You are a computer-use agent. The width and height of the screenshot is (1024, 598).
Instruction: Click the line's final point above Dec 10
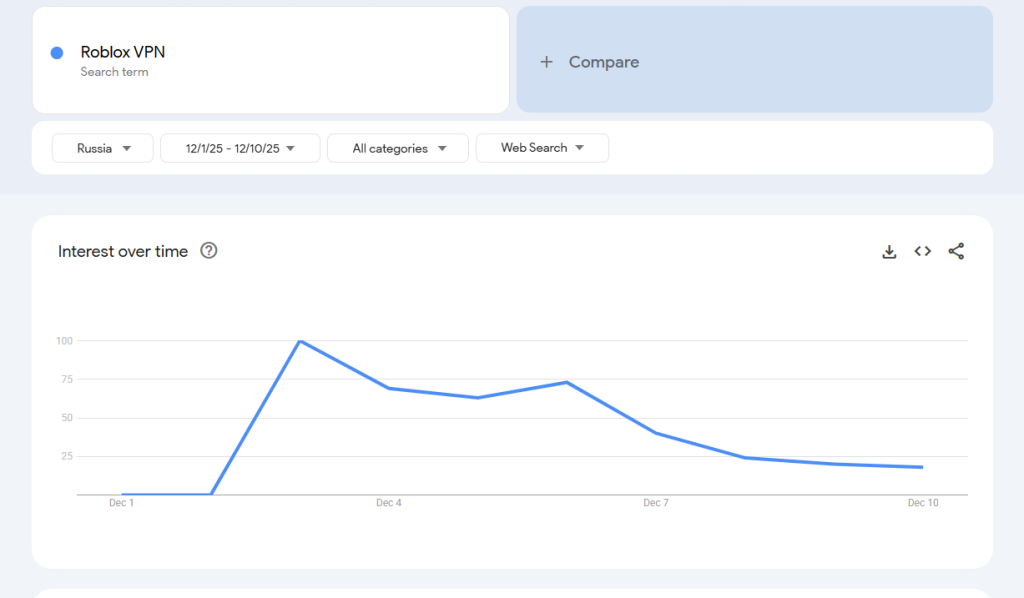click(x=922, y=467)
